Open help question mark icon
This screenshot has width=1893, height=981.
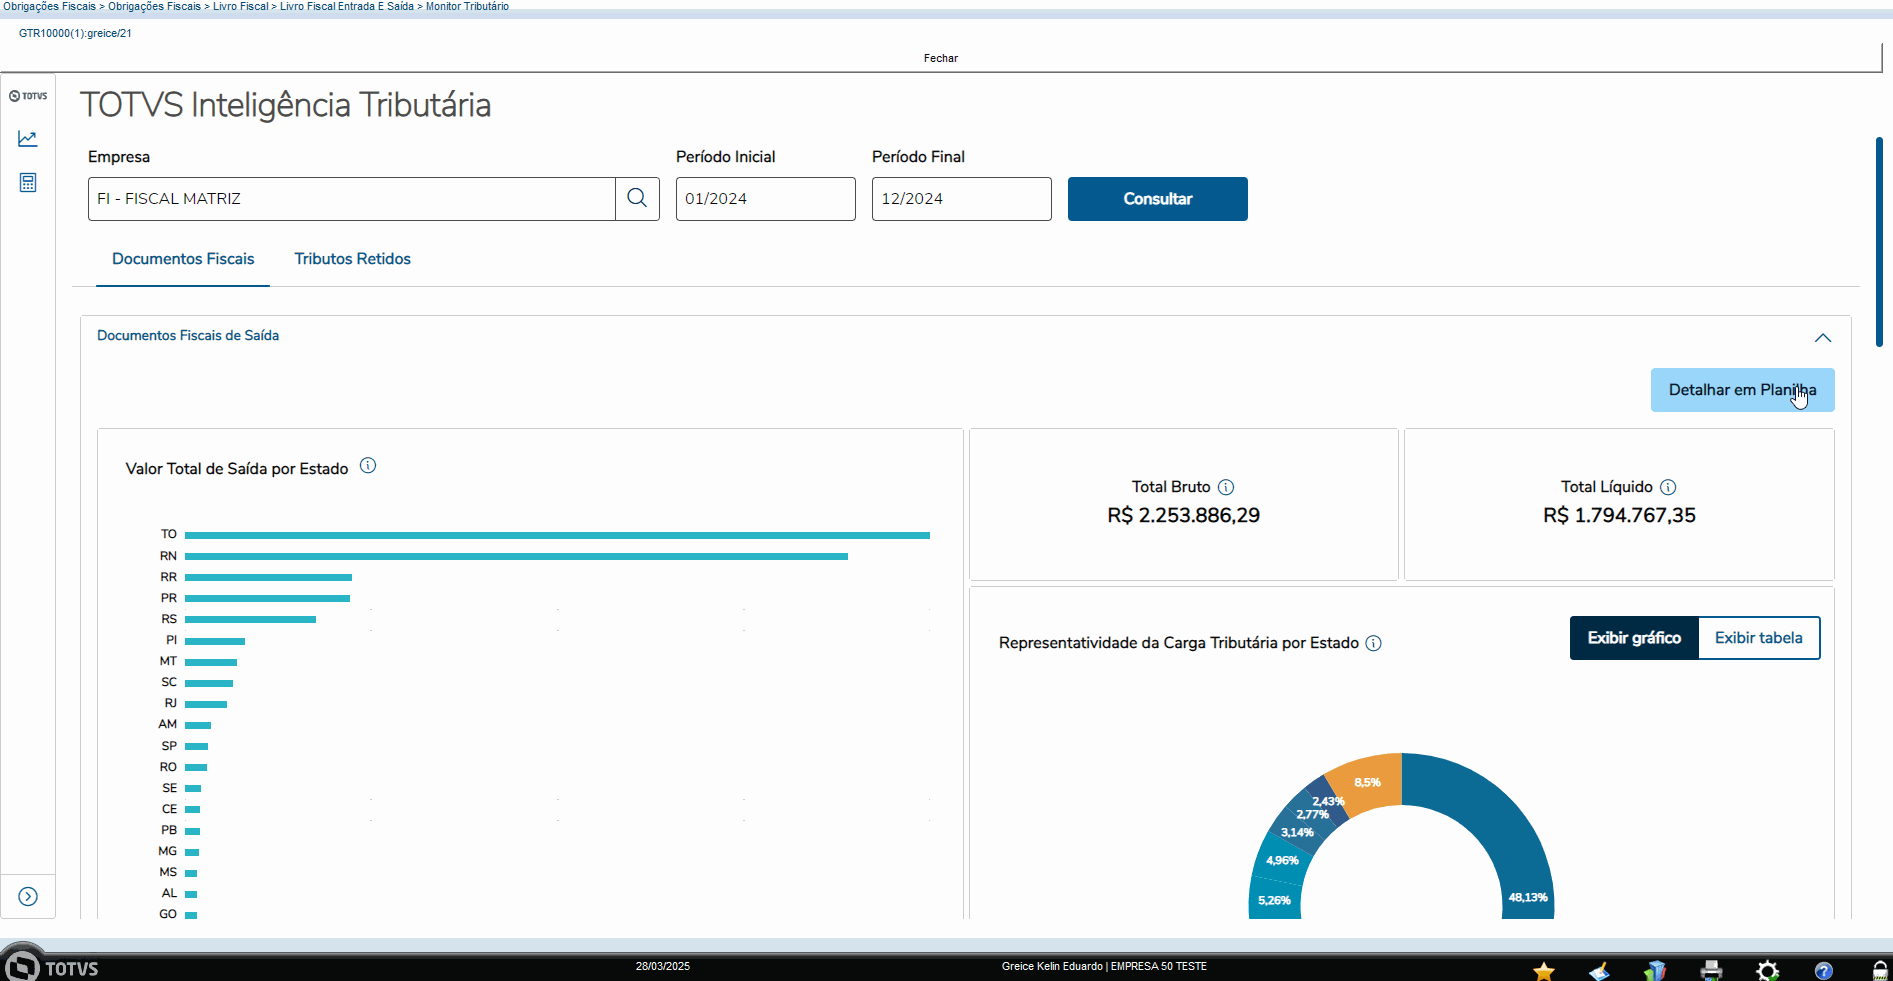click(x=1824, y=970)
